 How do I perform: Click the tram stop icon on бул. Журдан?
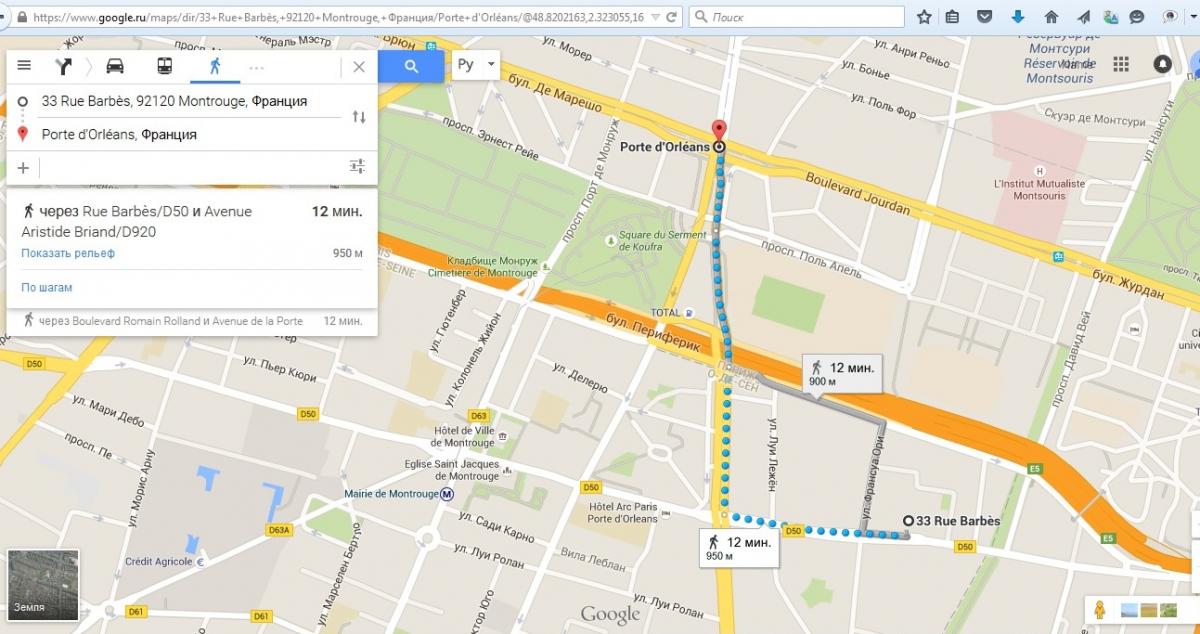(x=1058, y=257)
